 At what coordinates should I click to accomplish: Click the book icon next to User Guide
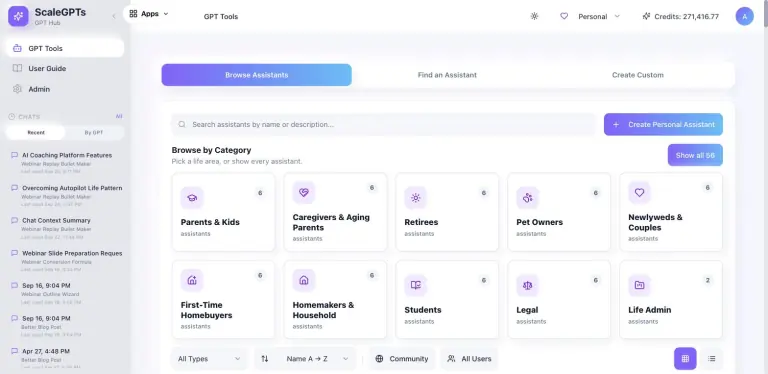(x=17, y=69)
